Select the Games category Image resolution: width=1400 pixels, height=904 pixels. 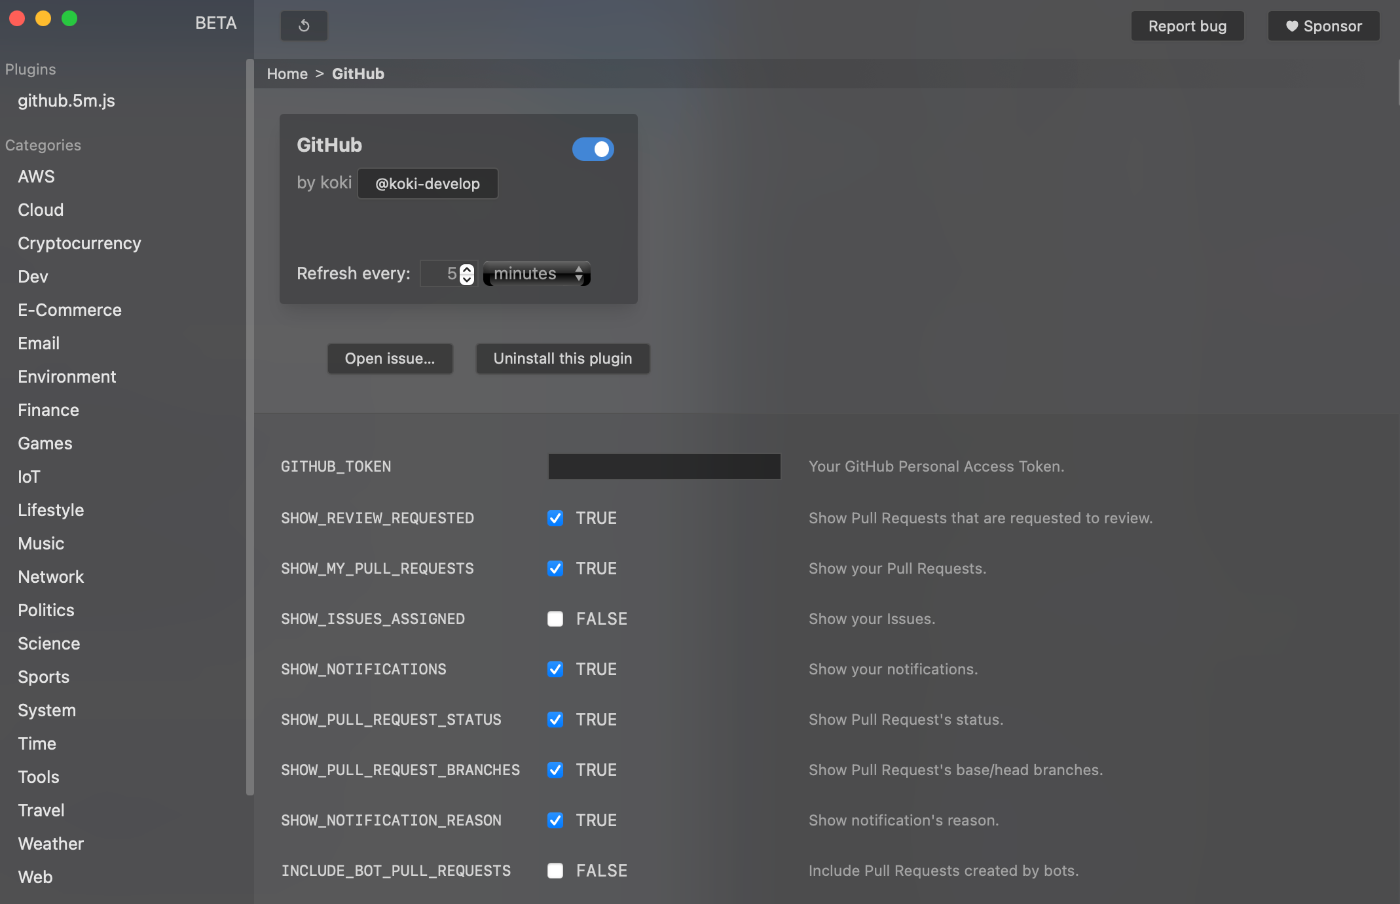click(45, 443)
